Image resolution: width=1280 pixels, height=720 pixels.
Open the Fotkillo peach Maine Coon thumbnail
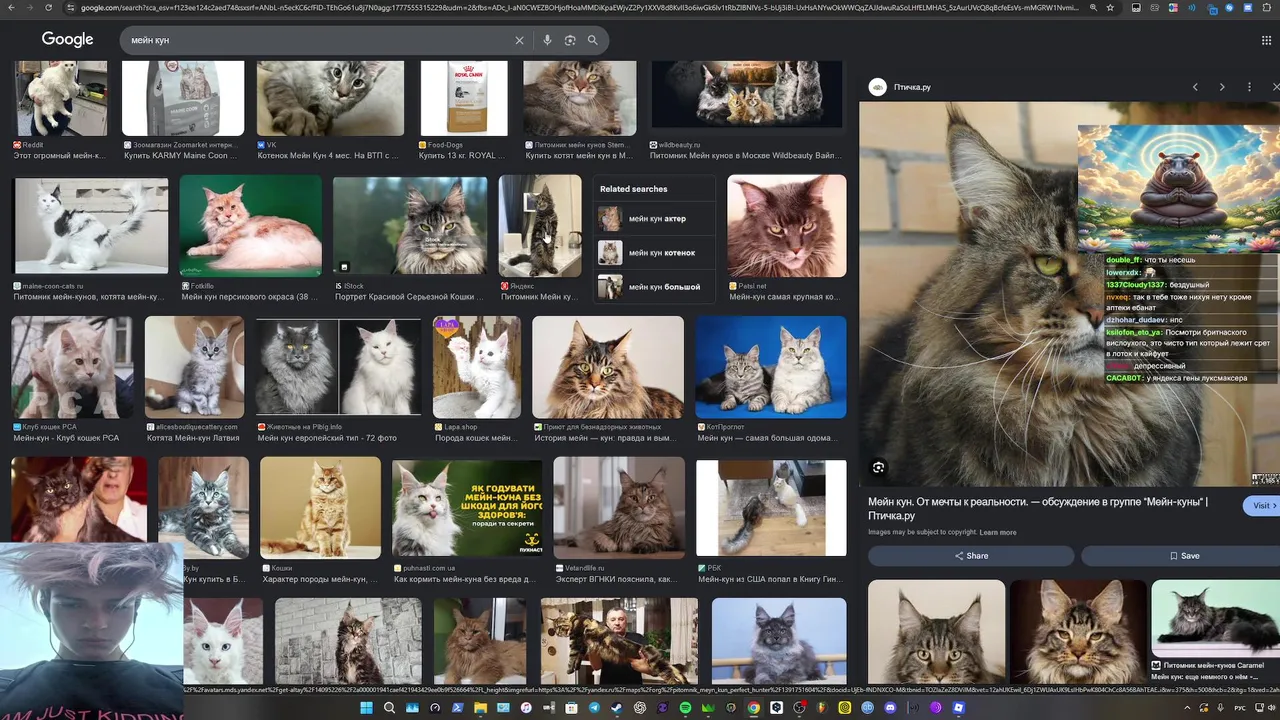click(251, 226)
